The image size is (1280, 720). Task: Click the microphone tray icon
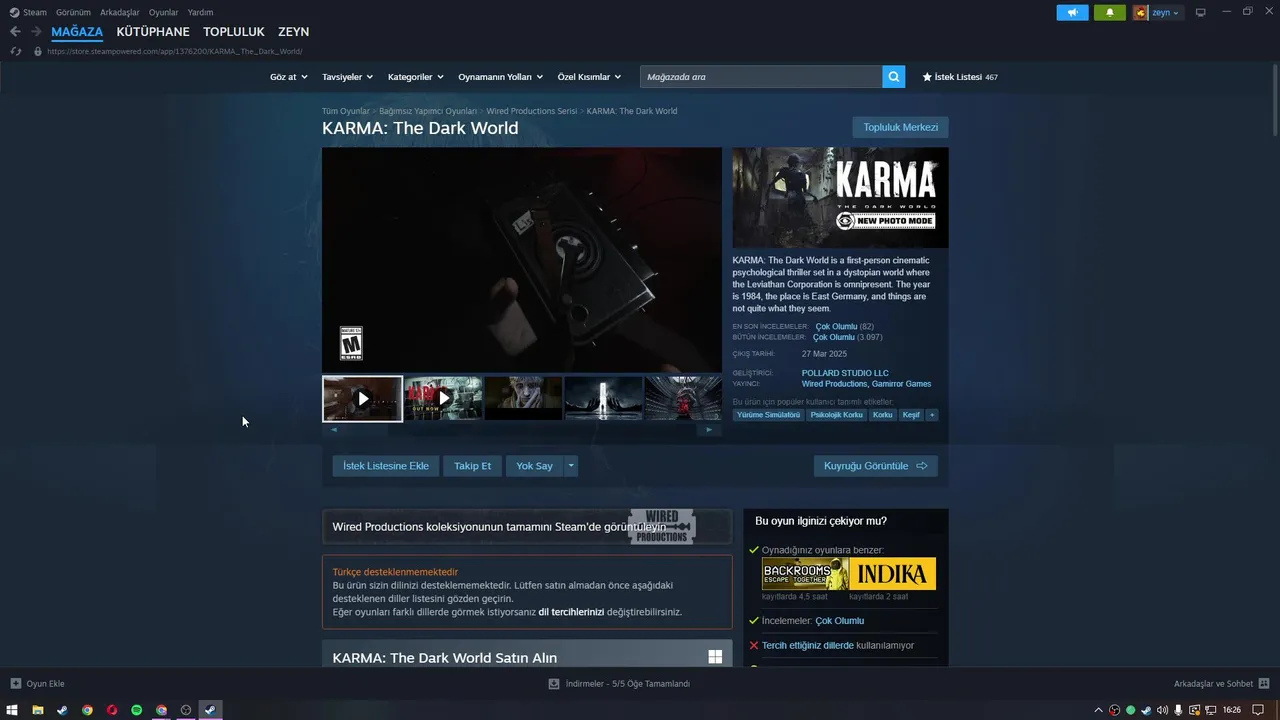tap(1178, 710)
